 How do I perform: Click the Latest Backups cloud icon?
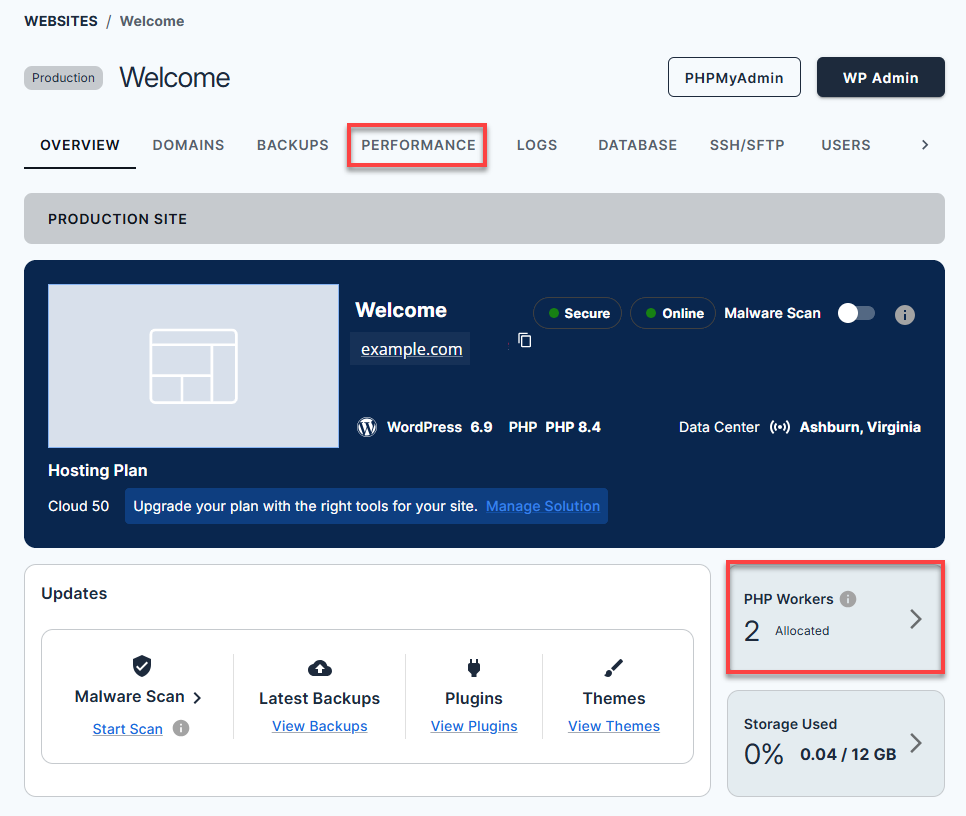(319, 668)
